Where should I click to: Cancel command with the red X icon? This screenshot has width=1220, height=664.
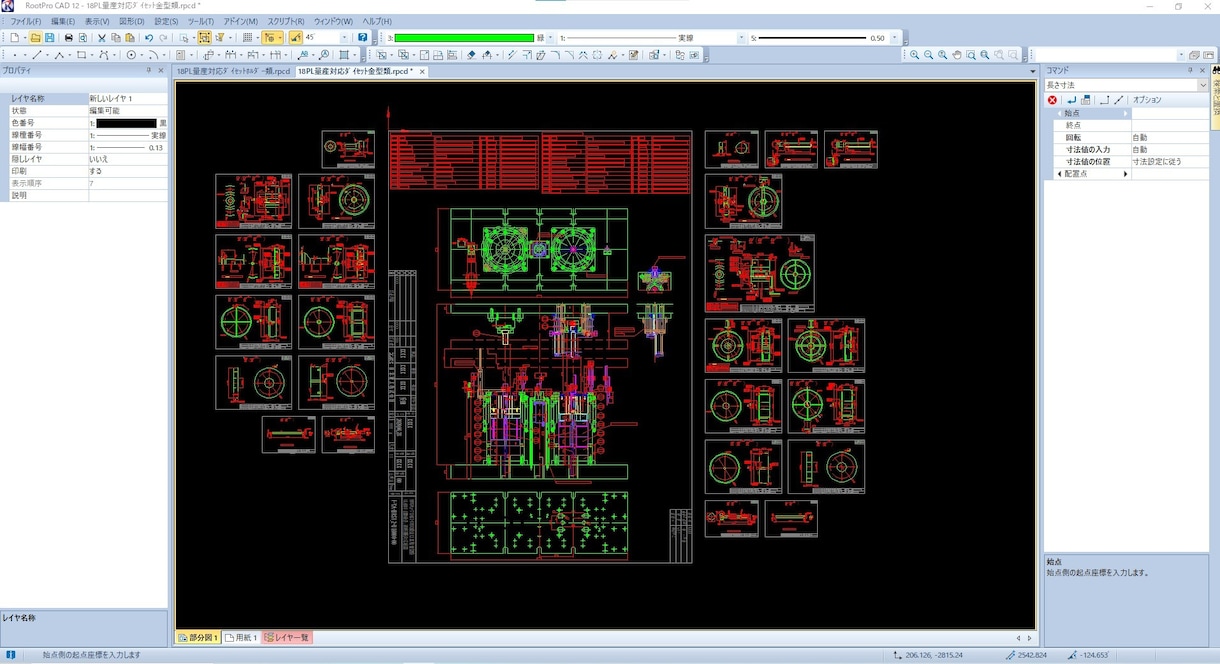coord(1053,100)
